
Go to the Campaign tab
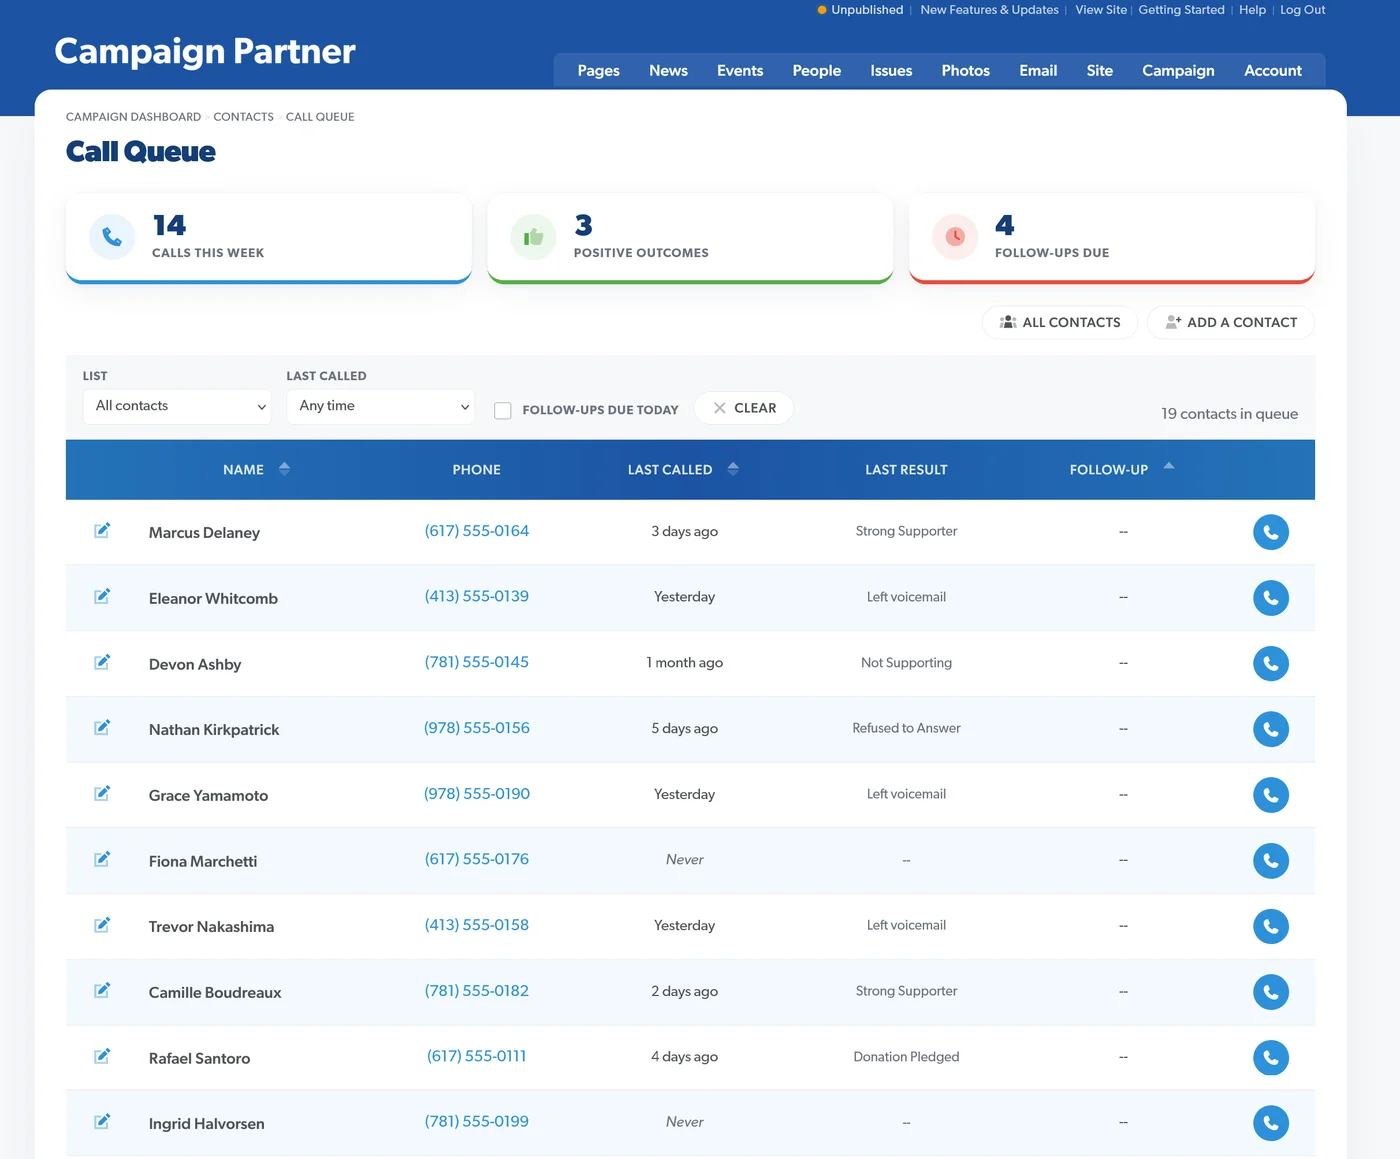point(1178,71)
